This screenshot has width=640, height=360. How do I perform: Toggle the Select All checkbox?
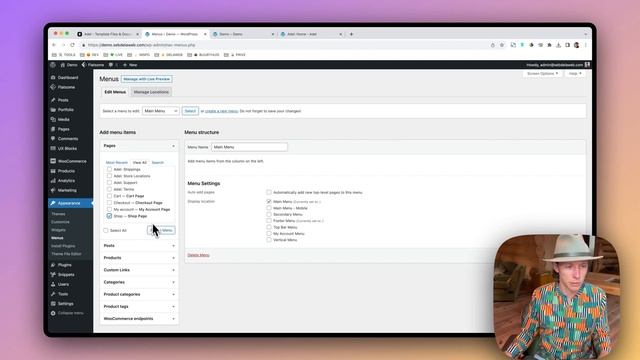click(x=106, y=231)
